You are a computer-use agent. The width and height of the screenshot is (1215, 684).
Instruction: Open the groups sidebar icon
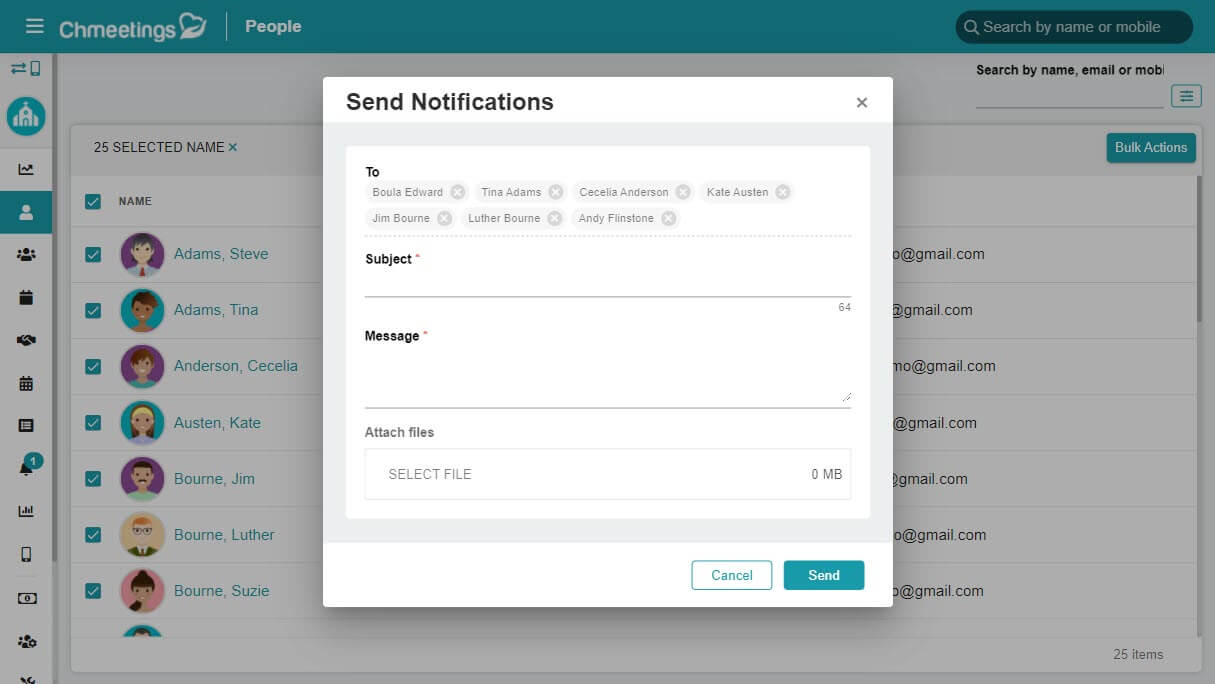coord(26,254)
